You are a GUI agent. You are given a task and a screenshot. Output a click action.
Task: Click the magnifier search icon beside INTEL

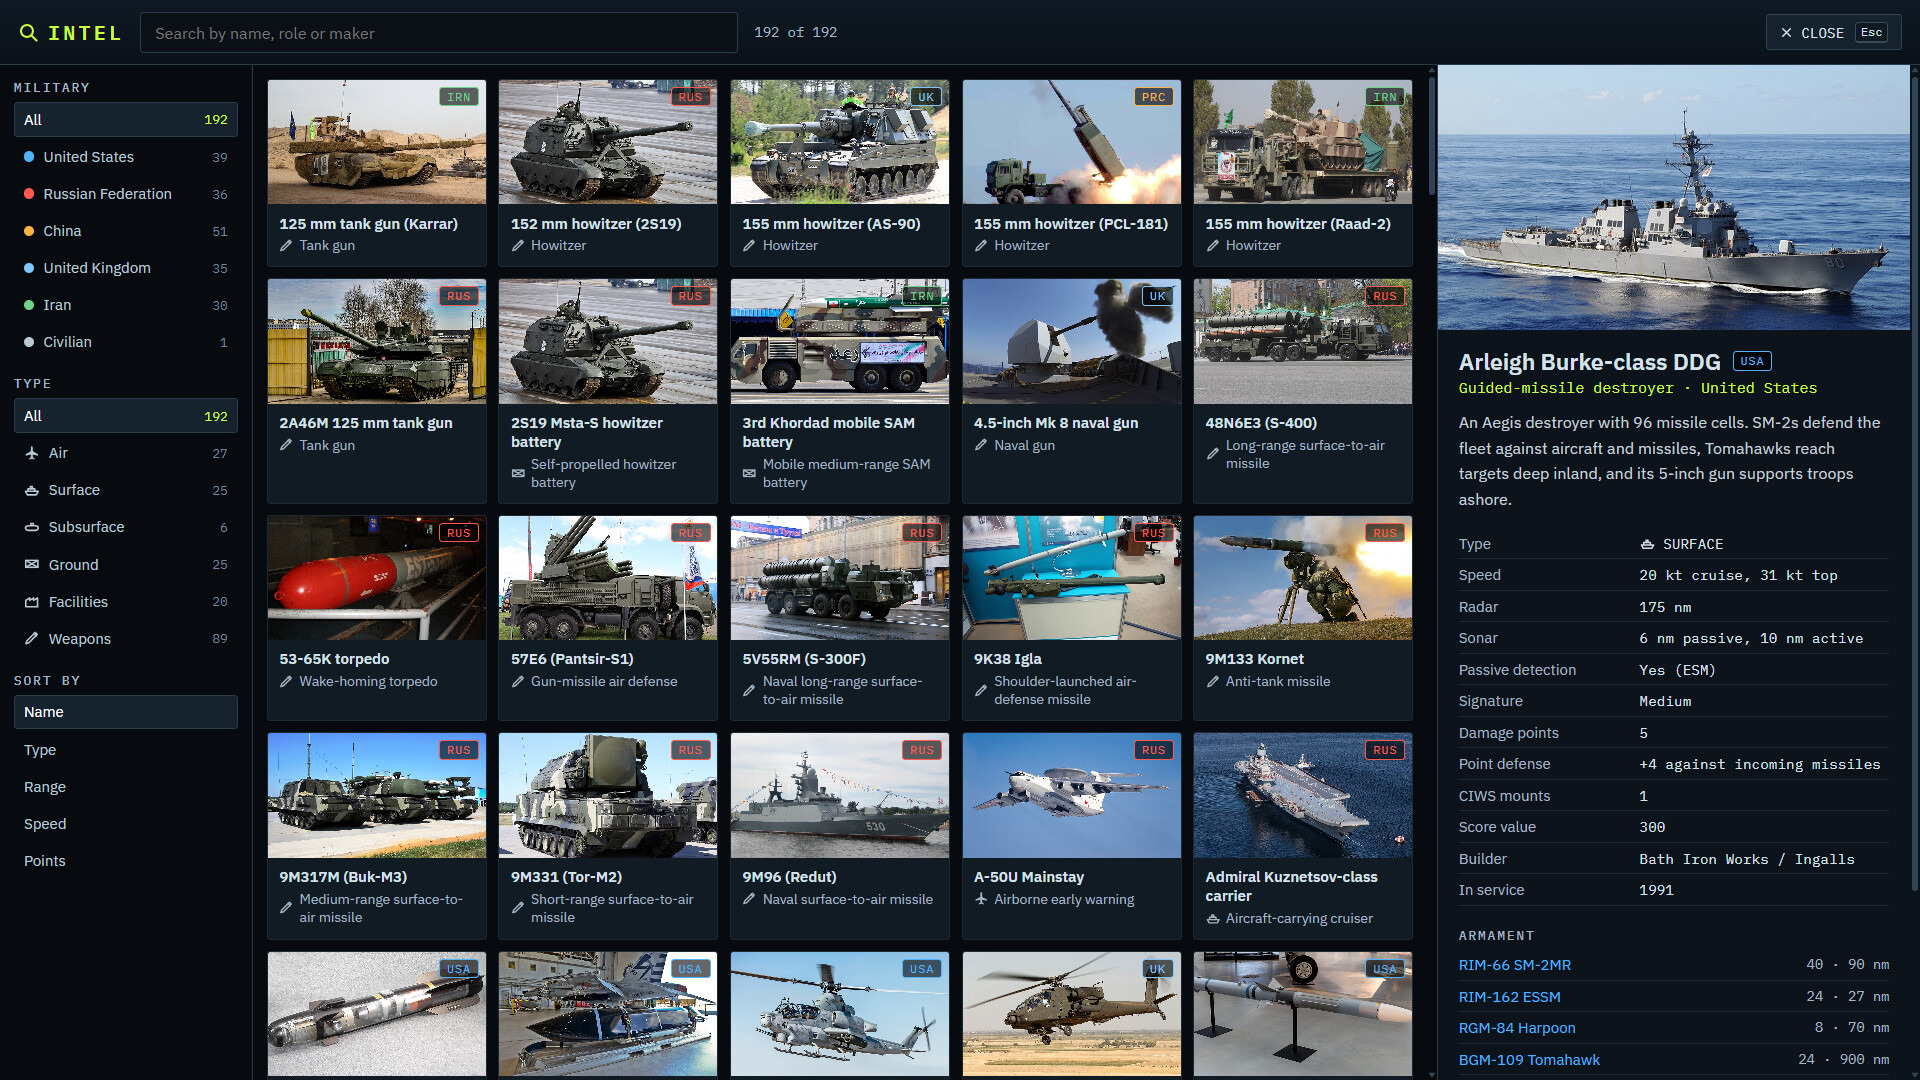coord(28,33)
